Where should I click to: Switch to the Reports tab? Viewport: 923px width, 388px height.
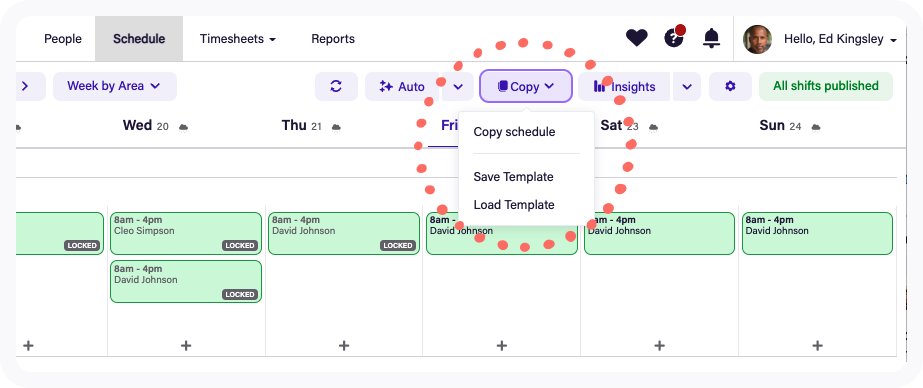[x=333, y=39]
